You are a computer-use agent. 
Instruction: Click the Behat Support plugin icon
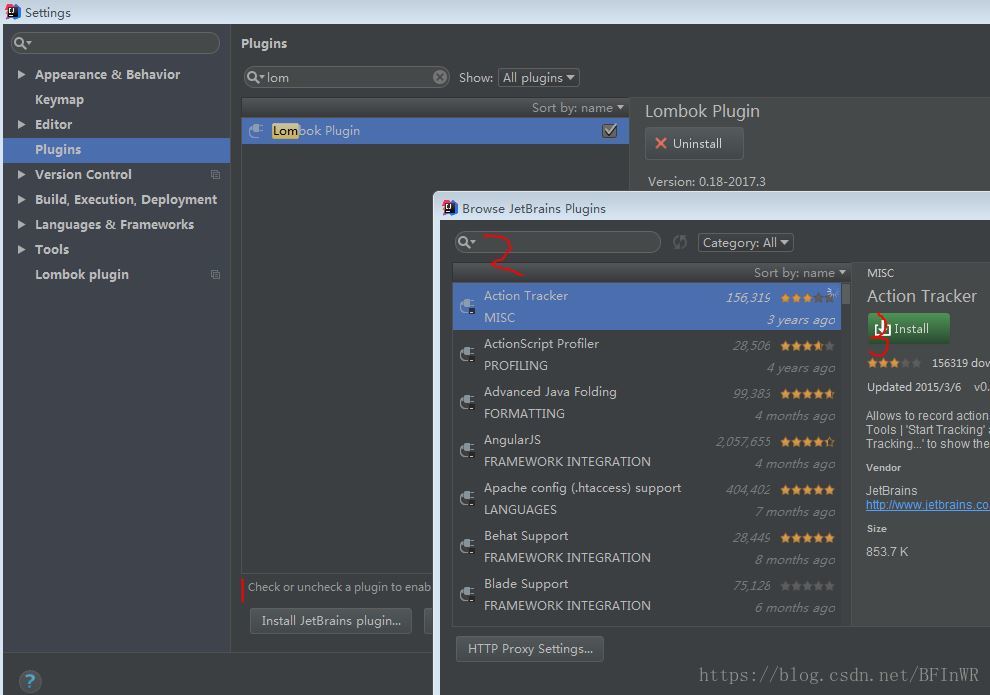coord(468,547)
